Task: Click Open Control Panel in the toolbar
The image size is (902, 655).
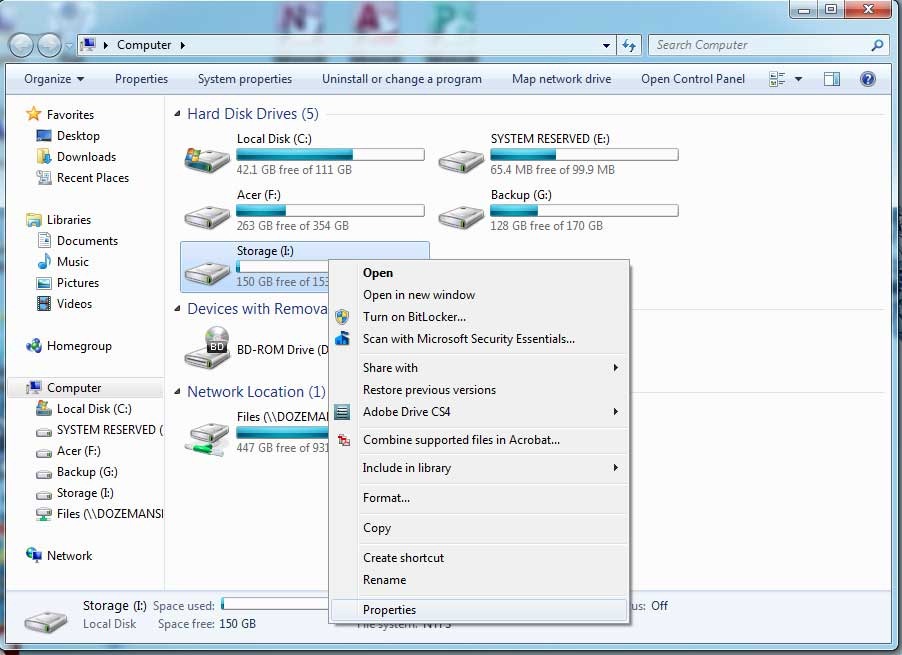Action: pyautogui.click(x=693, y=79)
